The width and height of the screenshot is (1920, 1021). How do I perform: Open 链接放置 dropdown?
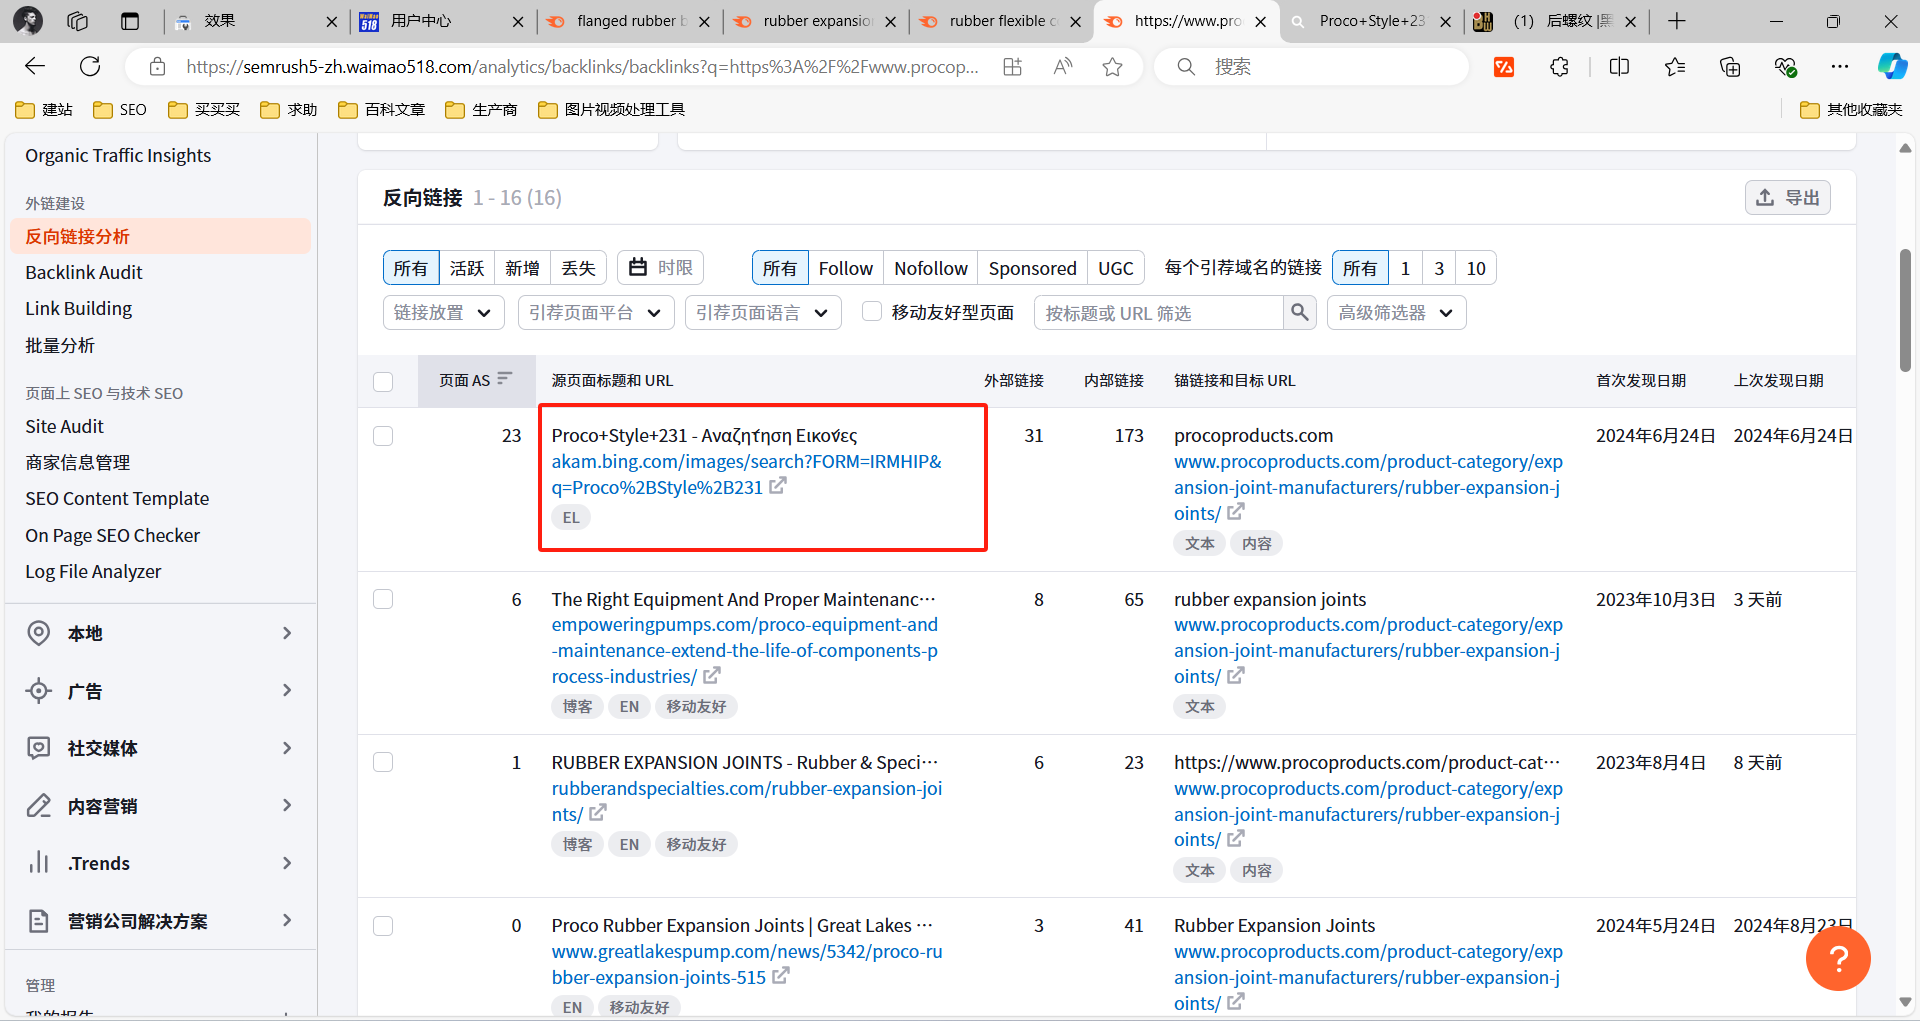(x=443, y=313)
